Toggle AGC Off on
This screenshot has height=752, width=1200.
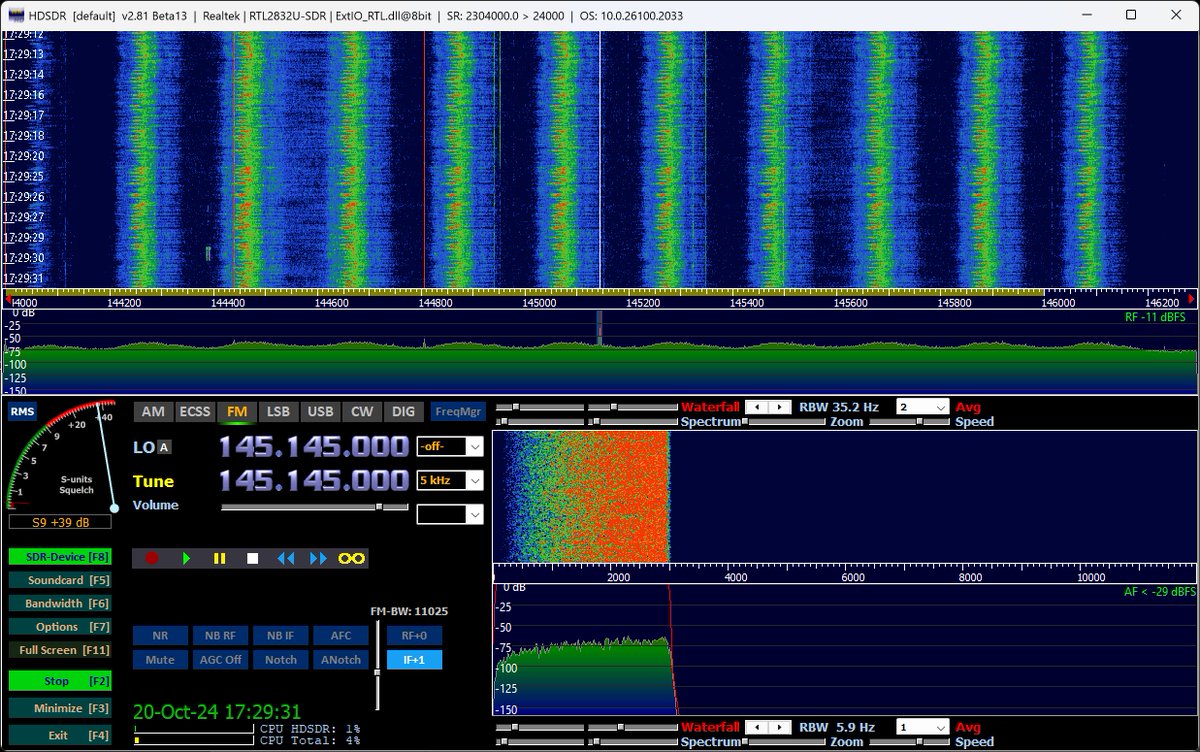[x=220, y=659]
